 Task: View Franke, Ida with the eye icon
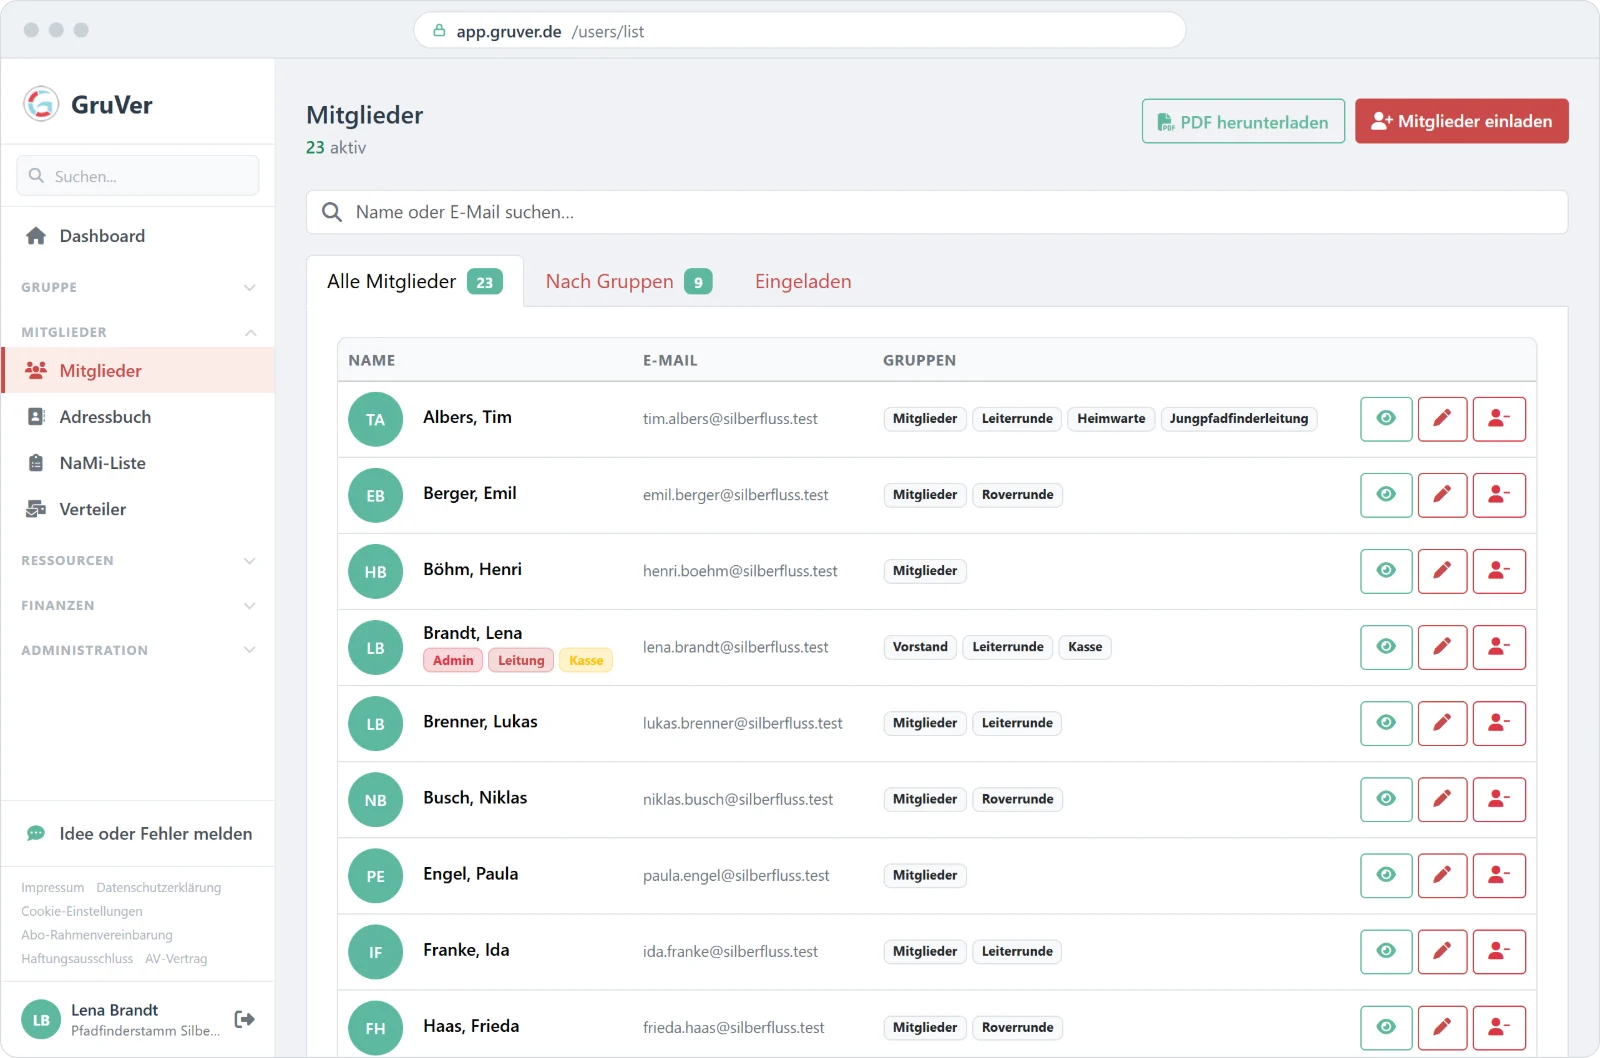1386,951
